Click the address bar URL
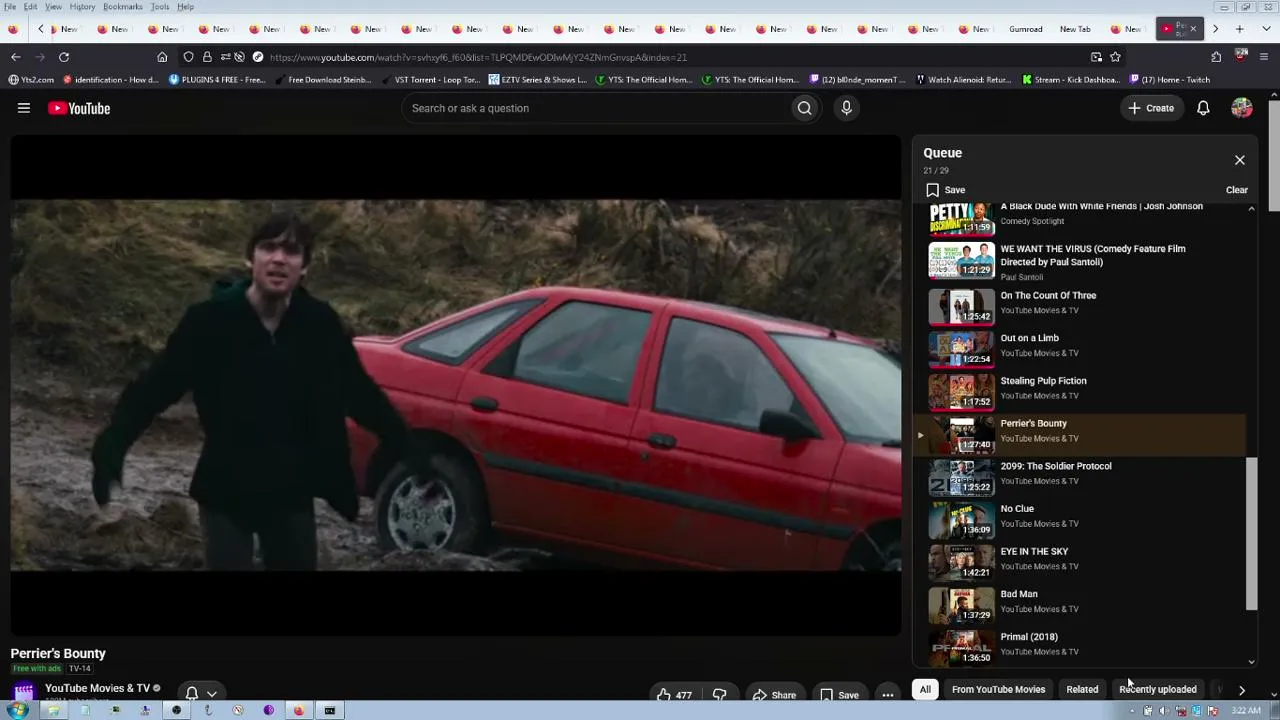 pos(478,58)
